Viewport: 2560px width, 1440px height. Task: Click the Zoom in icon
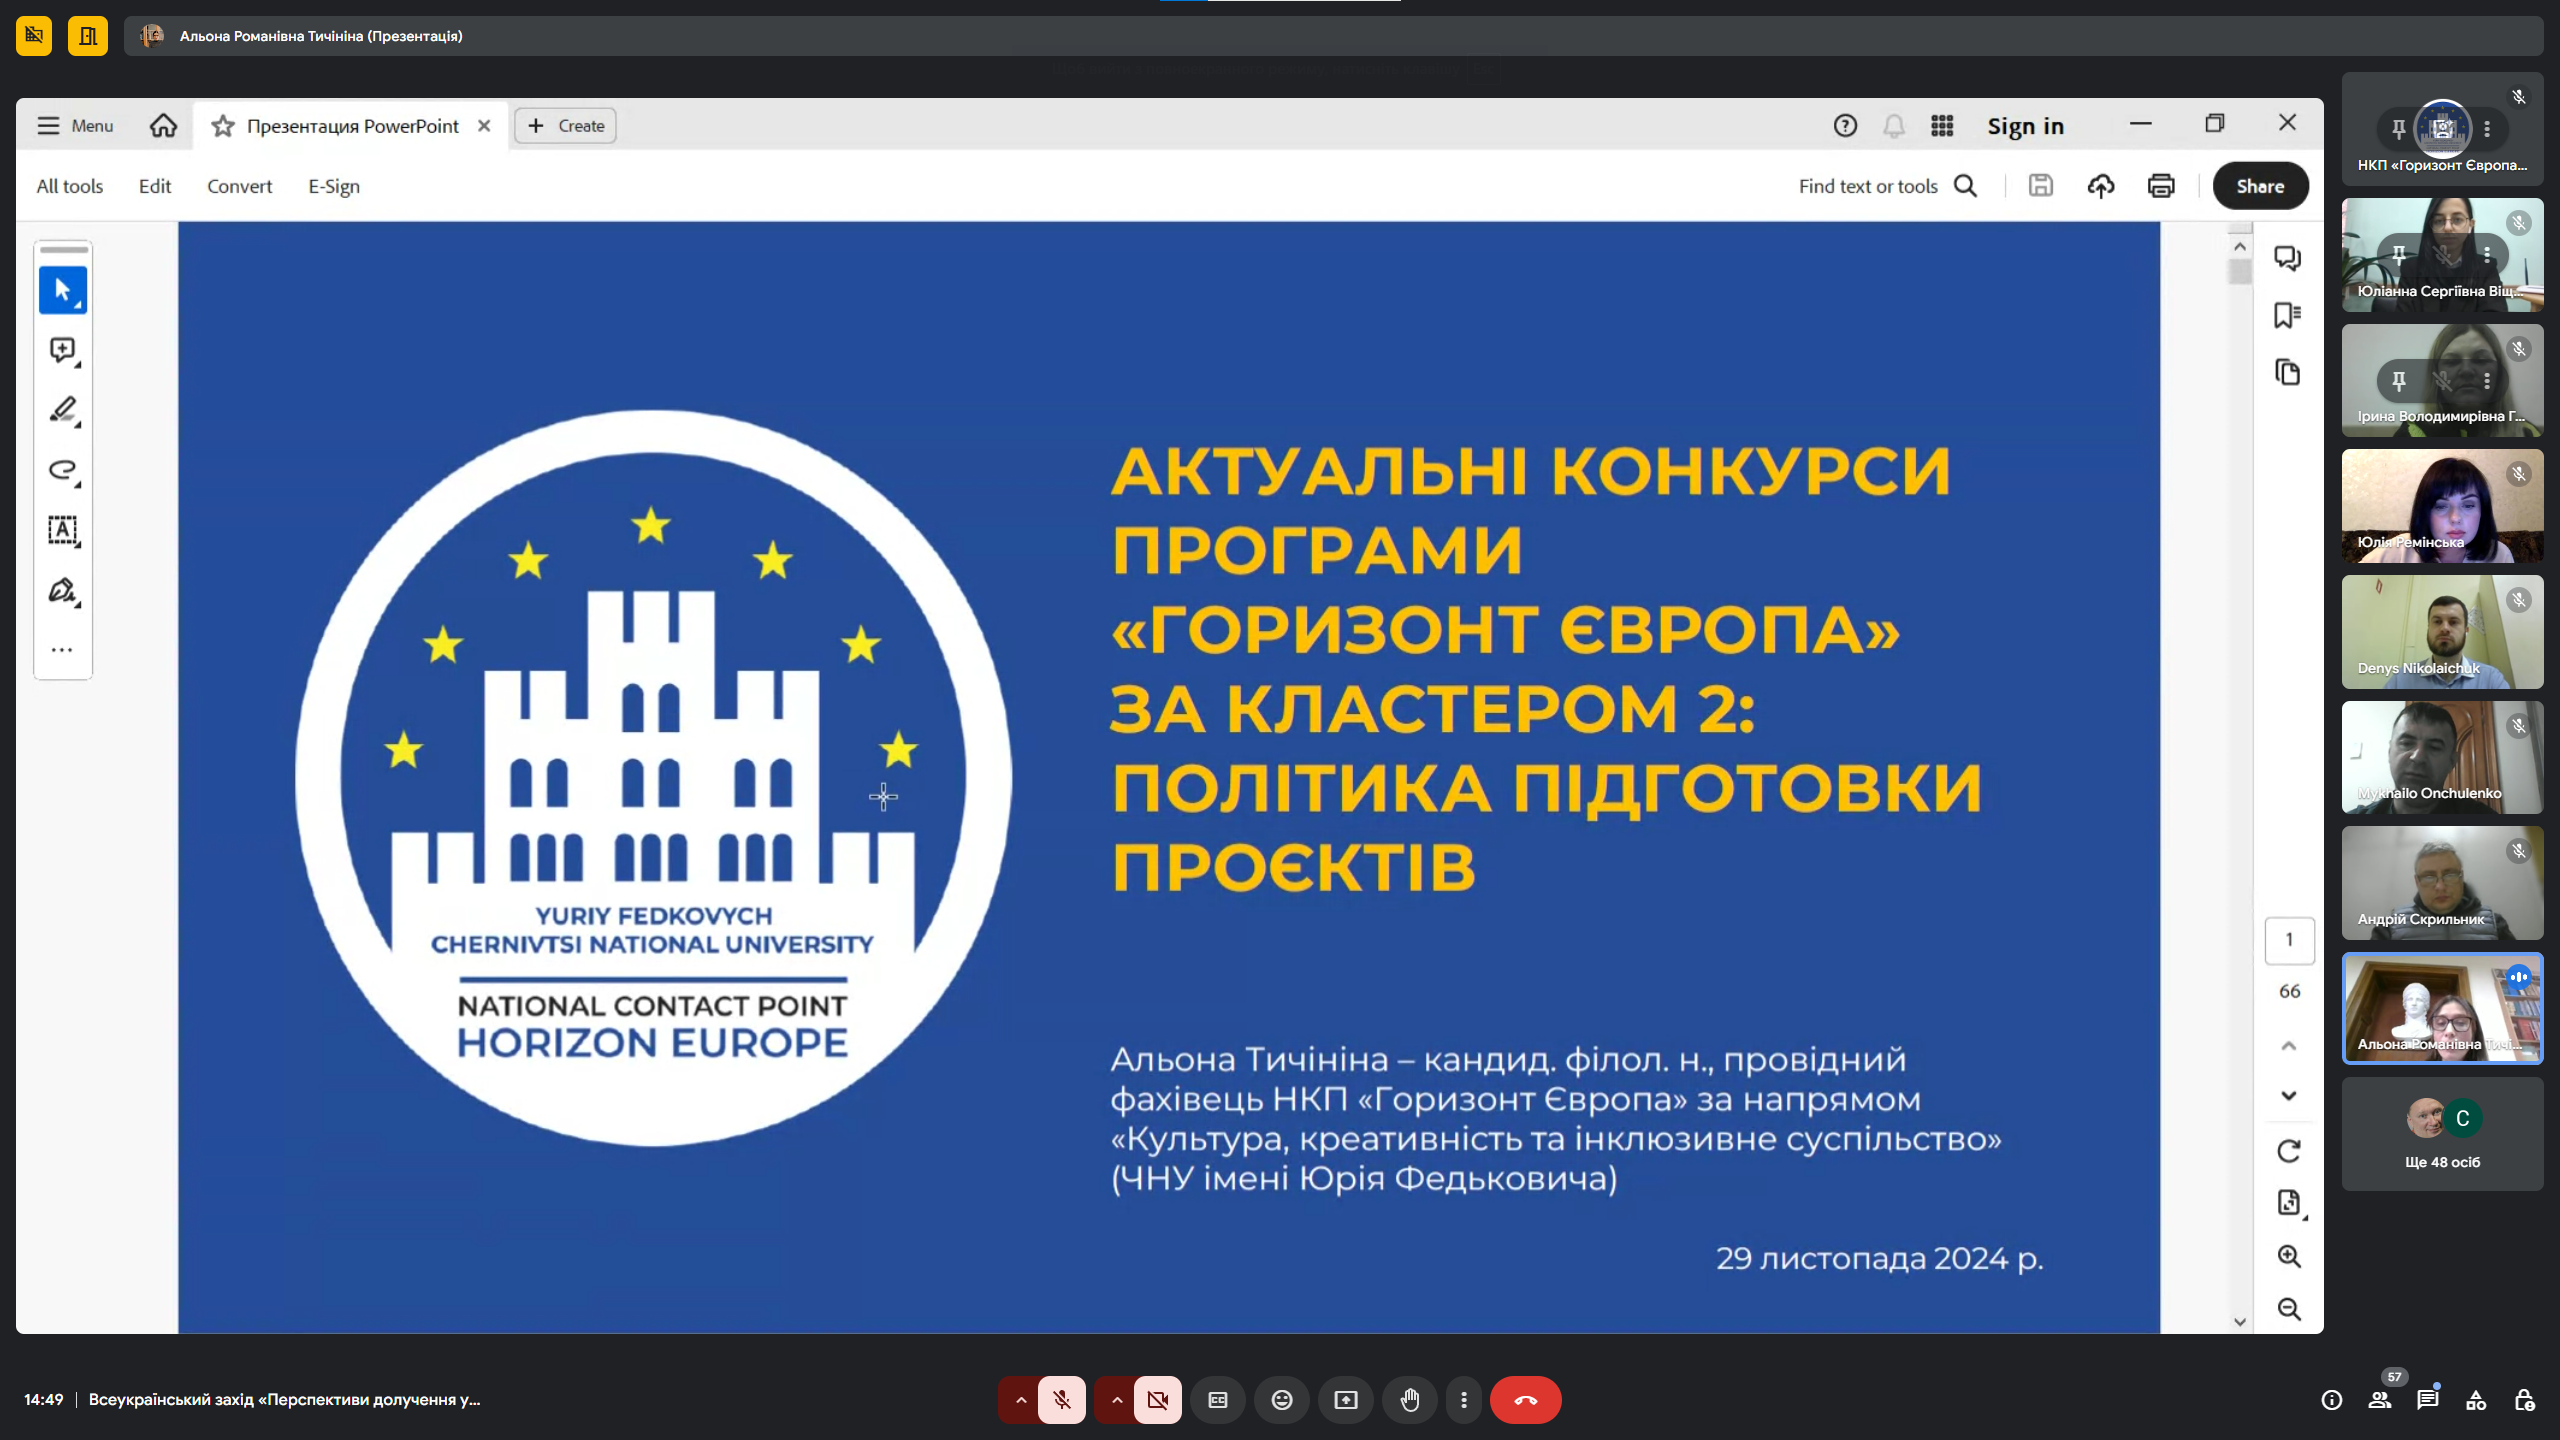pyautogui.click(x=2289, y=1257)
